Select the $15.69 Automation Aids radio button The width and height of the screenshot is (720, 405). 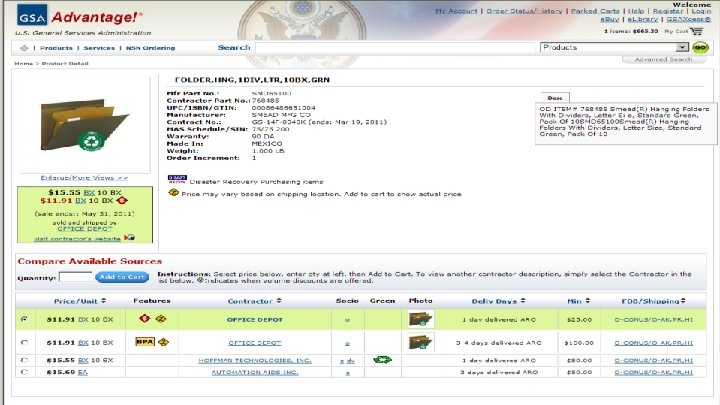point(24,372)
